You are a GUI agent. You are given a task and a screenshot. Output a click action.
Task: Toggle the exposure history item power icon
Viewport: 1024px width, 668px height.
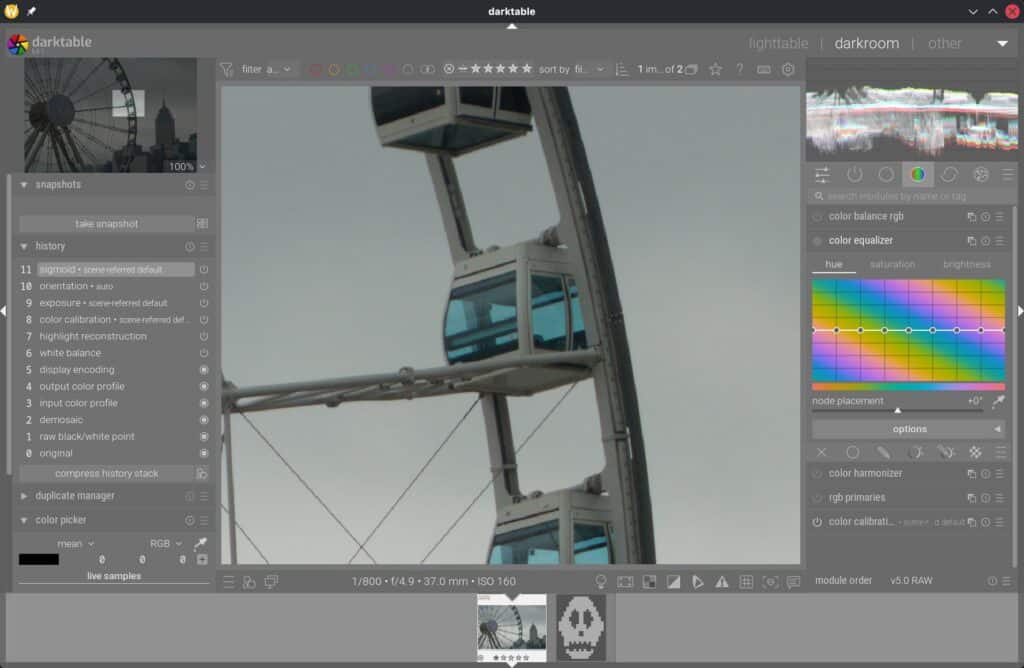[x=204, y=303]
